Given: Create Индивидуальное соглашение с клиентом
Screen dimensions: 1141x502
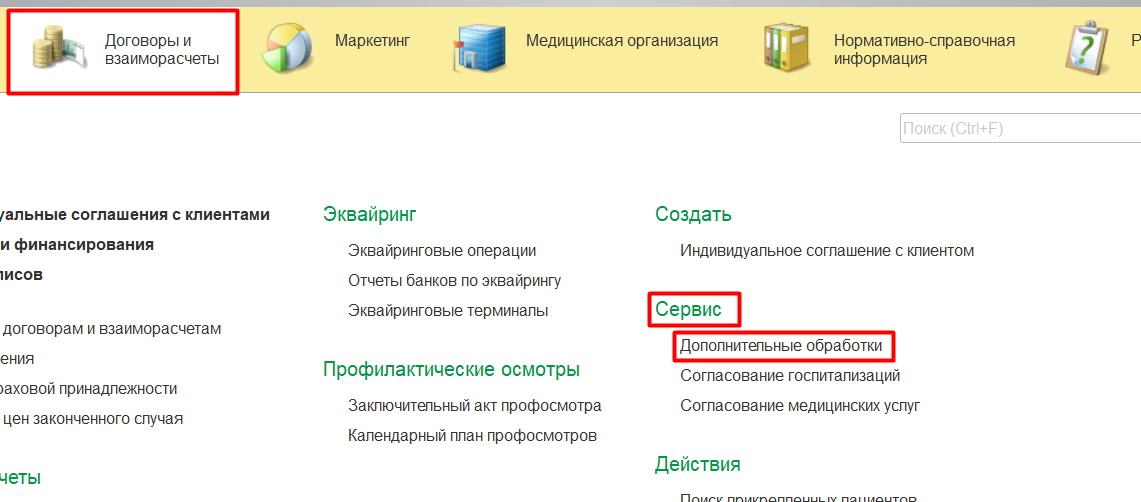Looking at the screenshot, I should coord(826,251).
